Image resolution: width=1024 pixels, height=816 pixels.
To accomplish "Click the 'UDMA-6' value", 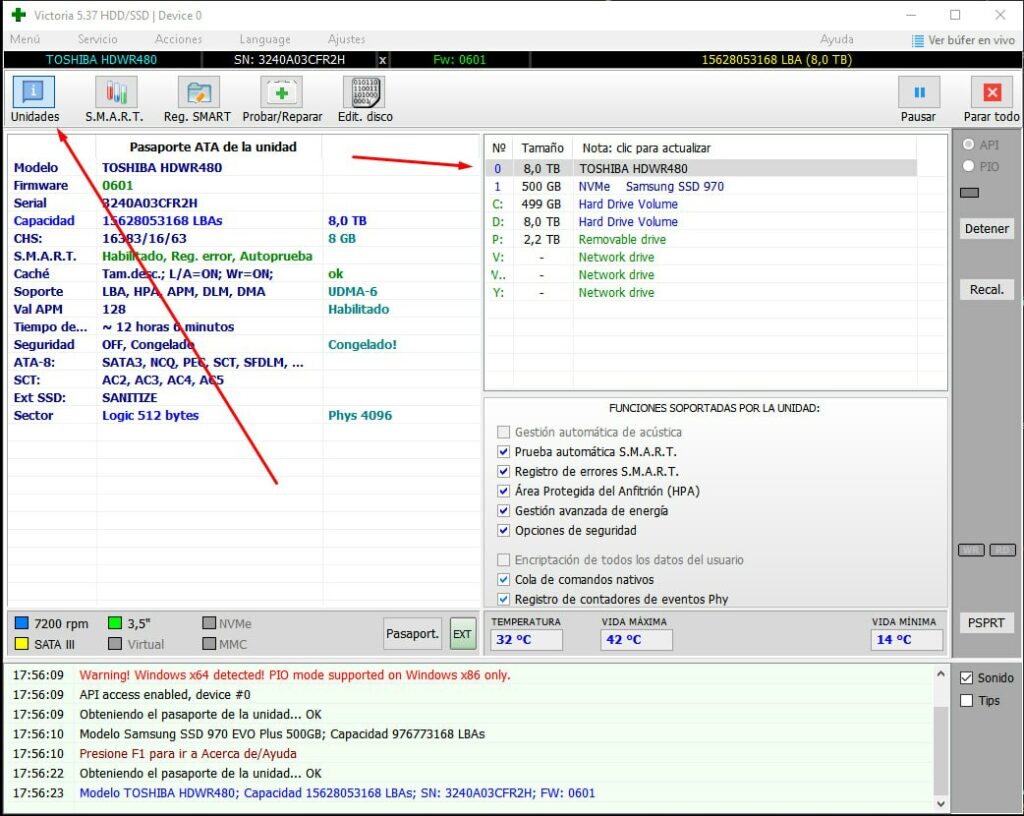I will 353,292.
